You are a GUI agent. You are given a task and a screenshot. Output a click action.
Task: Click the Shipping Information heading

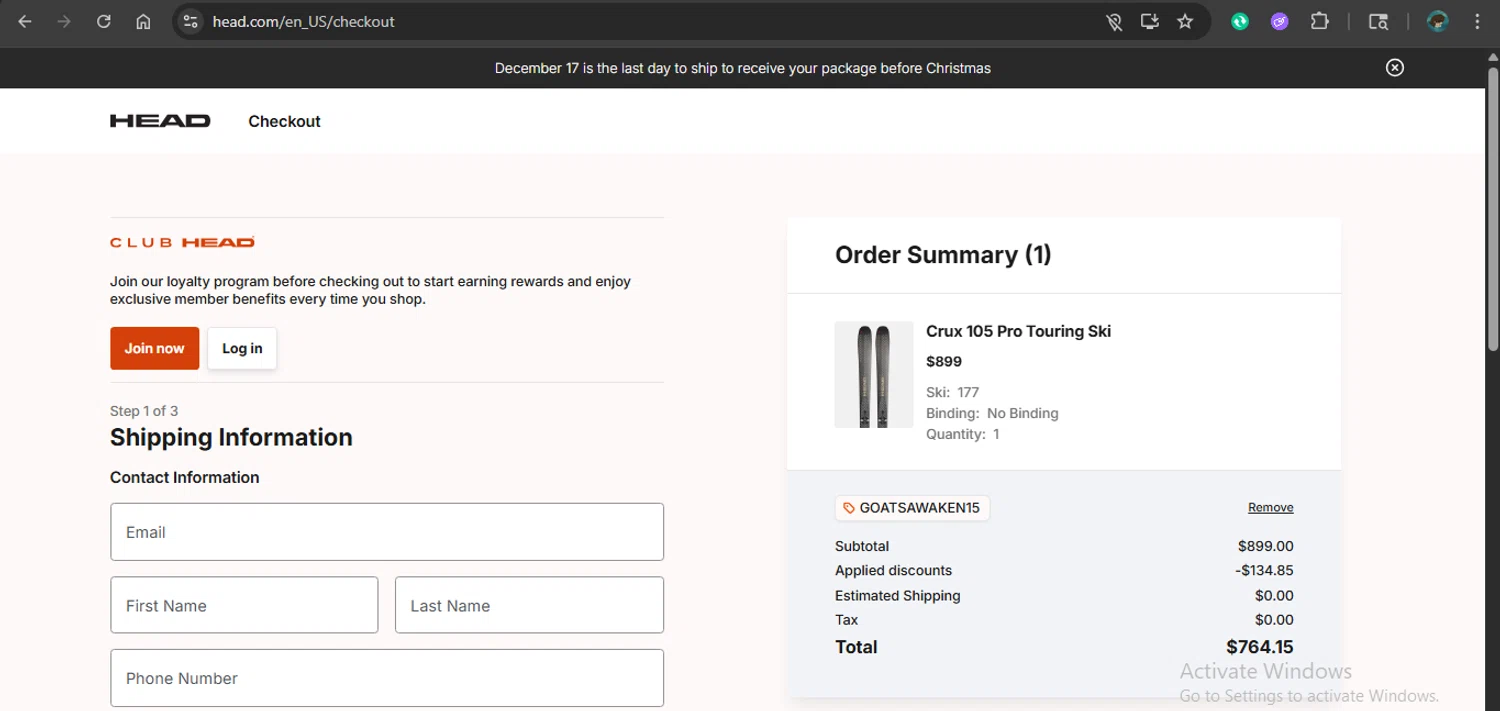tap(231, 437)
